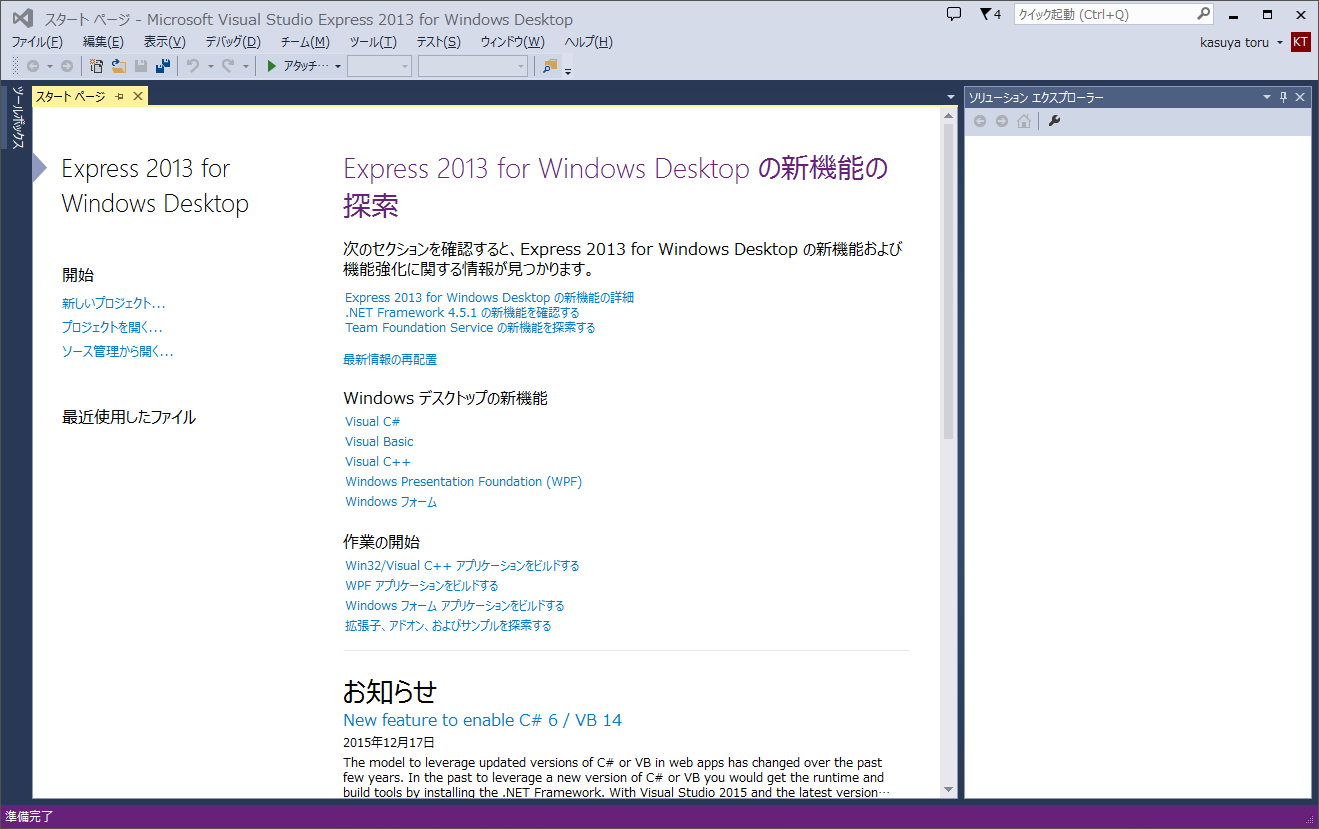
Task: Open kasuya toru account dropdown
Action: pyautogui.click(x=1280, y=42)
